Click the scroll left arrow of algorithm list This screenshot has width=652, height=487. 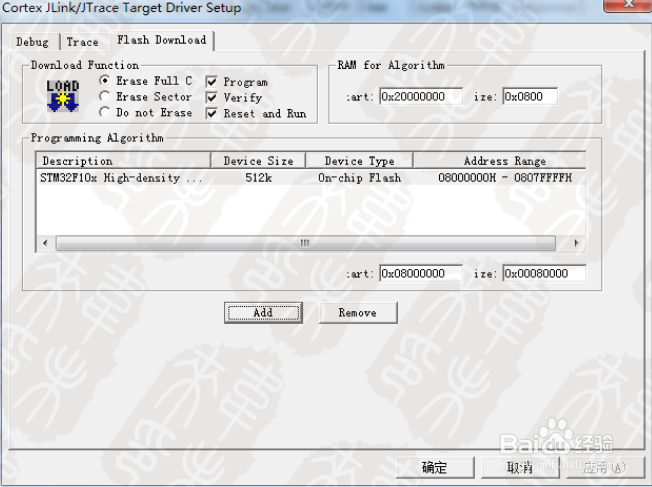click(45, 243)
